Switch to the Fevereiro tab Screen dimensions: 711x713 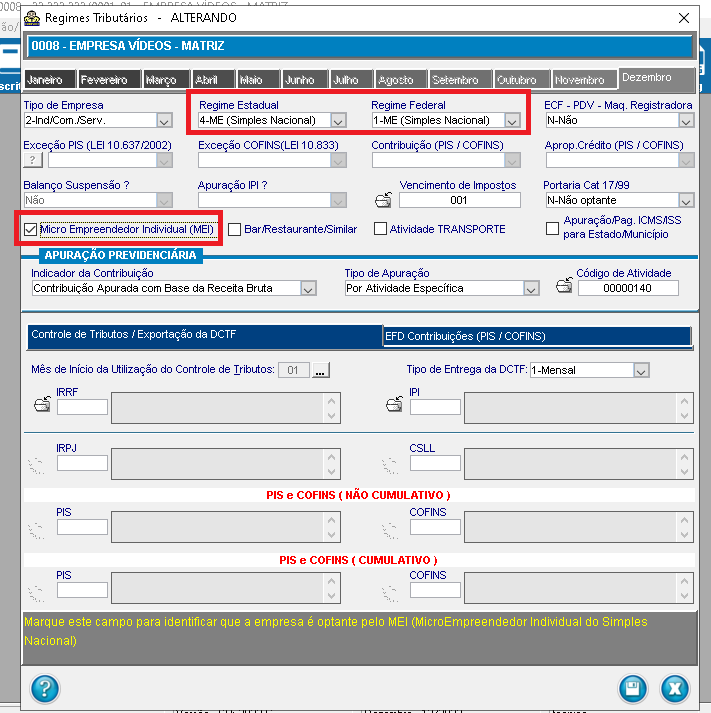click(109, 80)
